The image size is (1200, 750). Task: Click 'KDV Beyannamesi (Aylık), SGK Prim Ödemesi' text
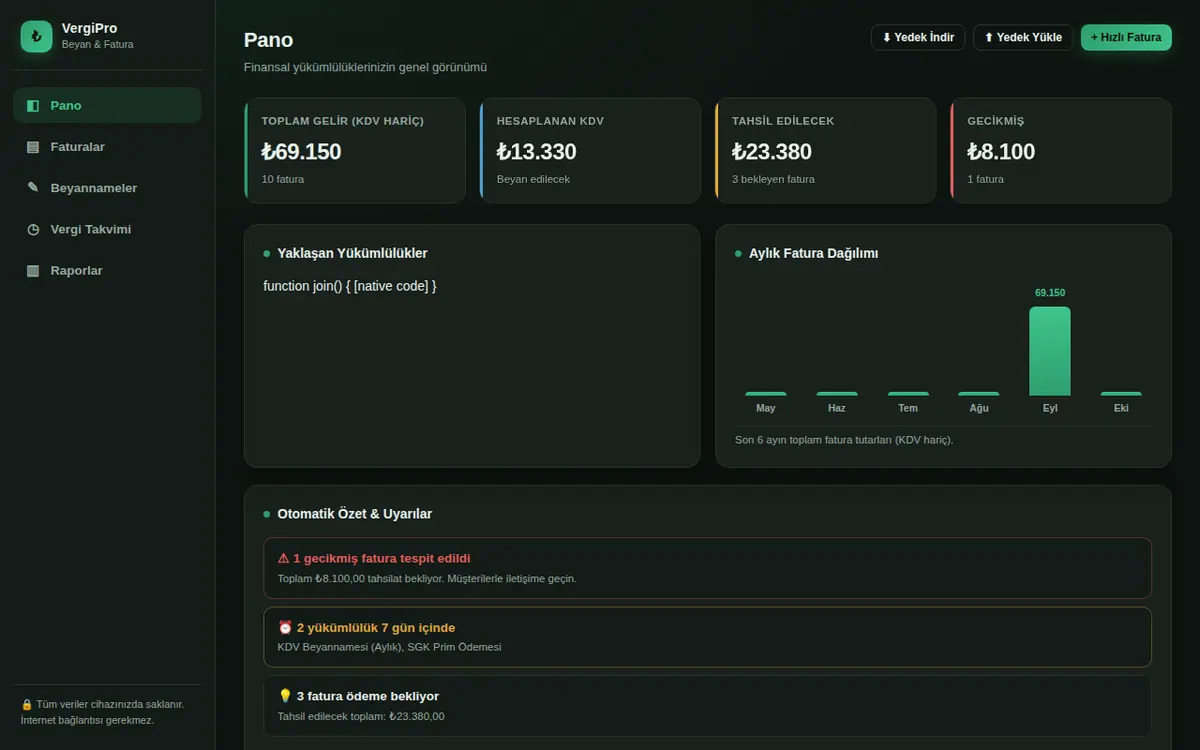pyautogui.click(x=389, y=647)
